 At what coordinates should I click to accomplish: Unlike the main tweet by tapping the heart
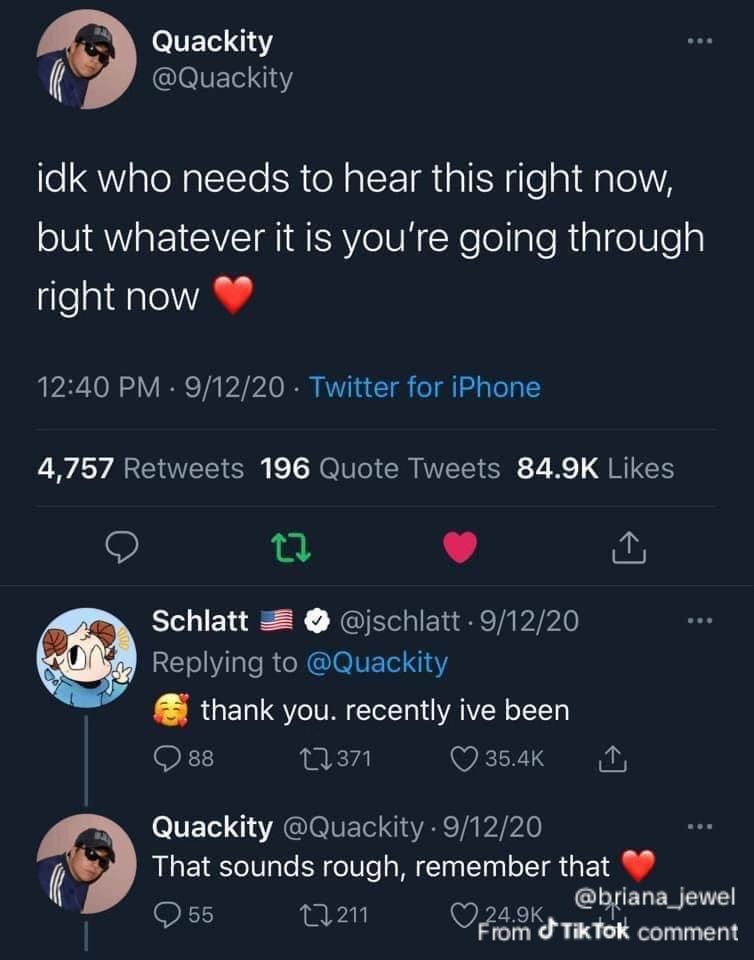(x=459, y=548)
